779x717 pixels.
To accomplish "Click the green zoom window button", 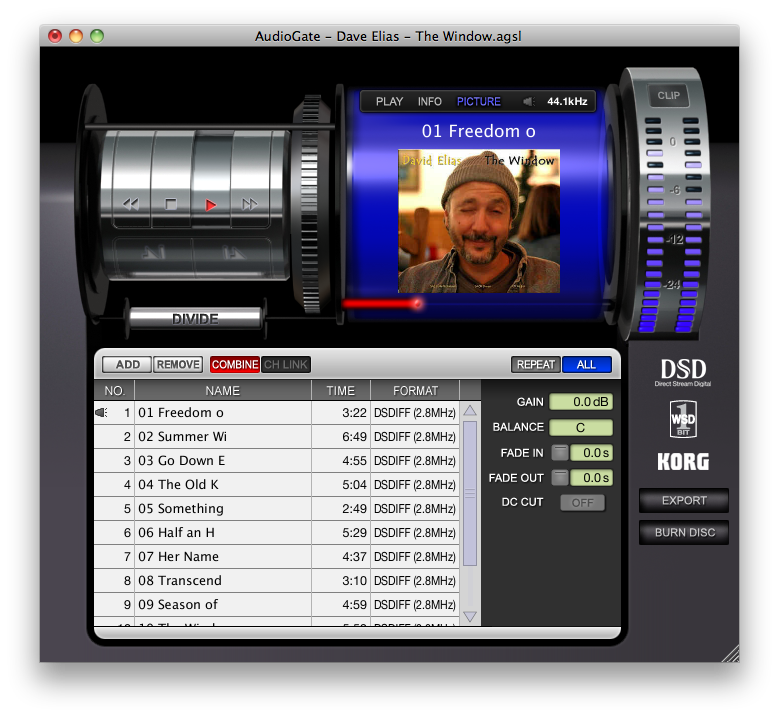I will [97, 36].
